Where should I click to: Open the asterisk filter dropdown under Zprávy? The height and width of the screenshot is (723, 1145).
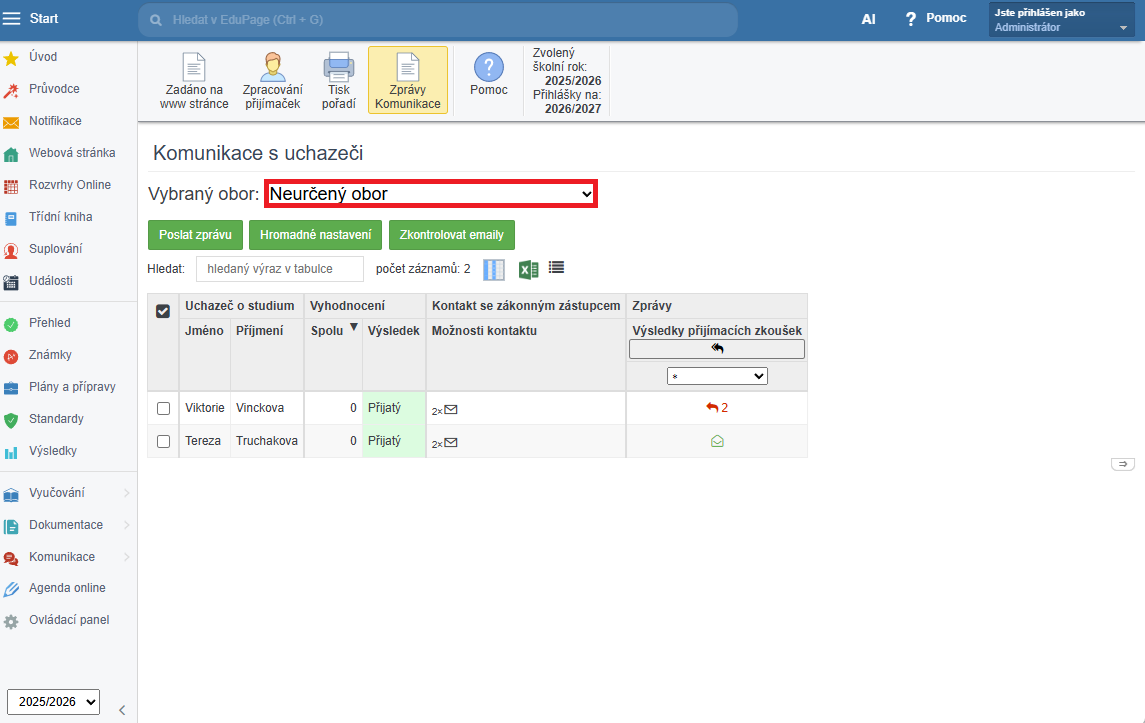pos(717,376)
